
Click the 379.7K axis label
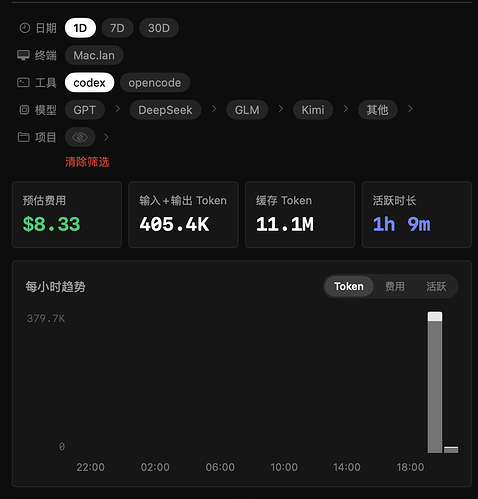(46, 318)
